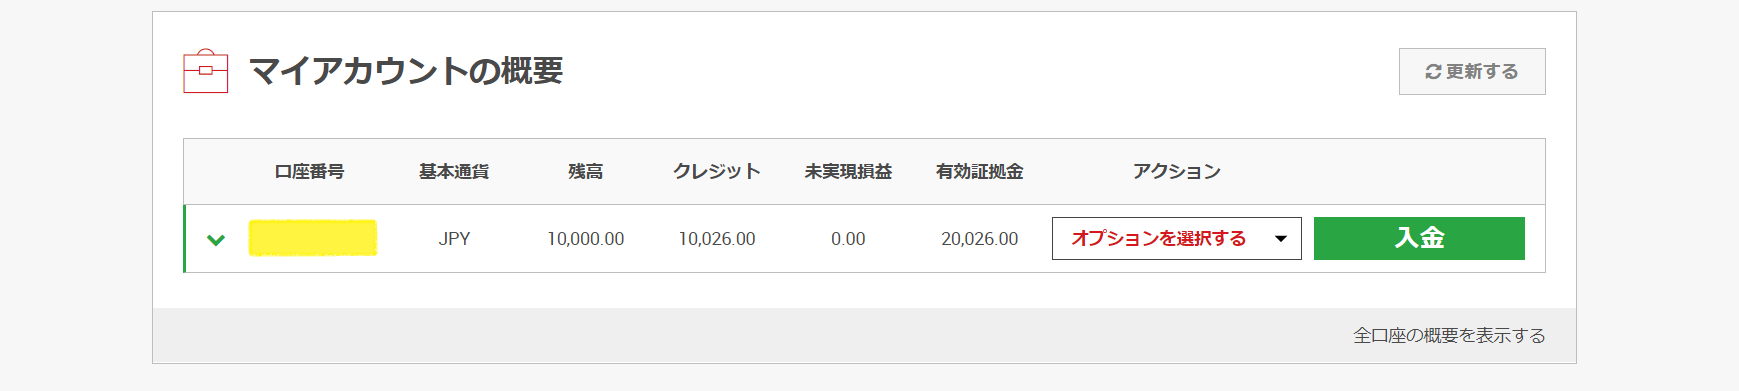The height and width of the screenshot is (391, 1739).
Task: Open the オプションを選択する dropdown
Action: coord(1177,238)
